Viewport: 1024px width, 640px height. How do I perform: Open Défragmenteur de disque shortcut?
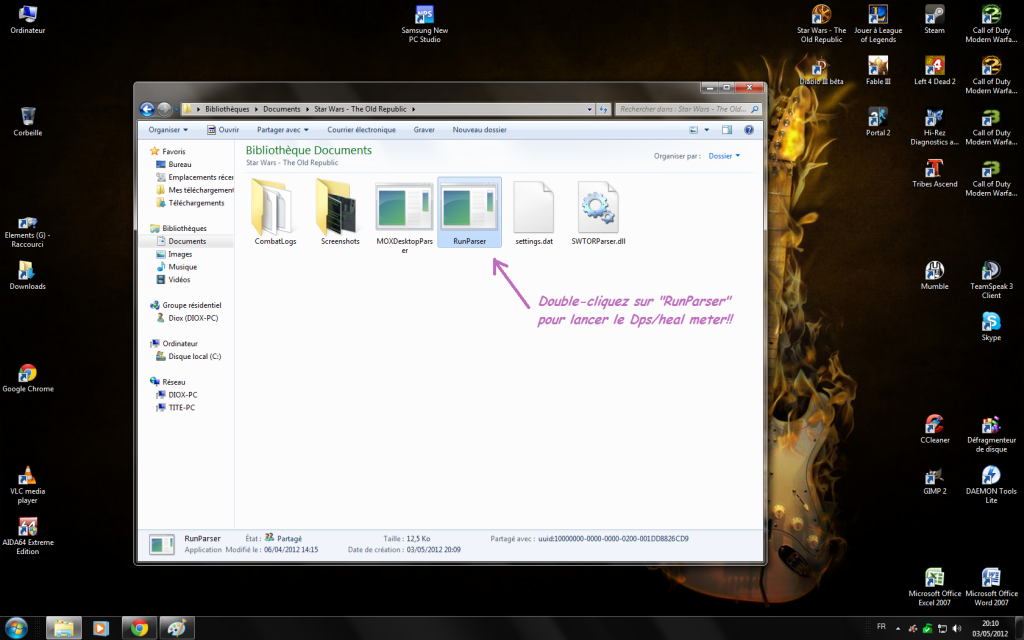[991, 434]
